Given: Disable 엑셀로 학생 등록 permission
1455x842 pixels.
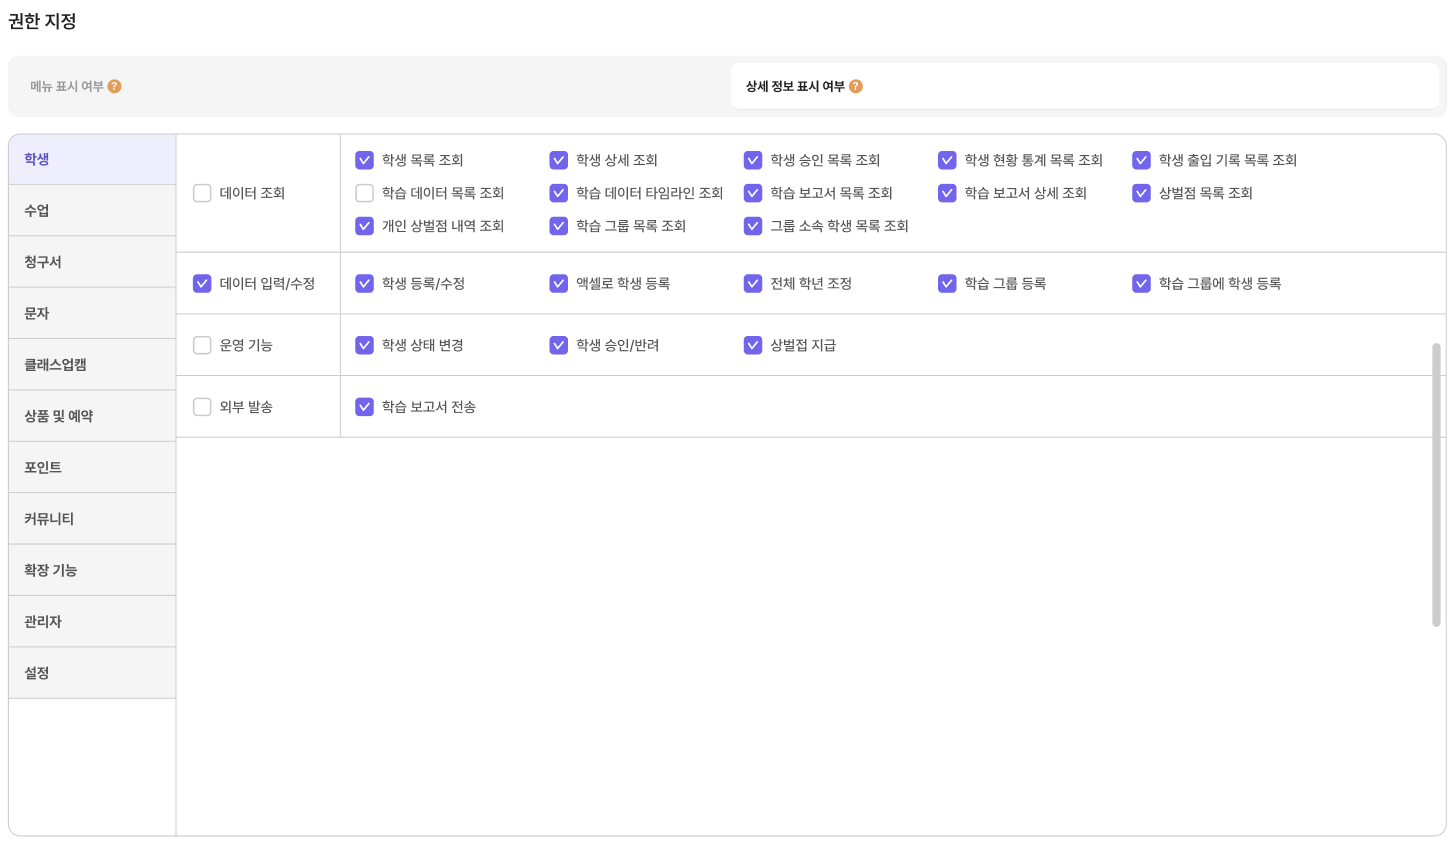Looking at the screenshot, I should click(559, 284).
